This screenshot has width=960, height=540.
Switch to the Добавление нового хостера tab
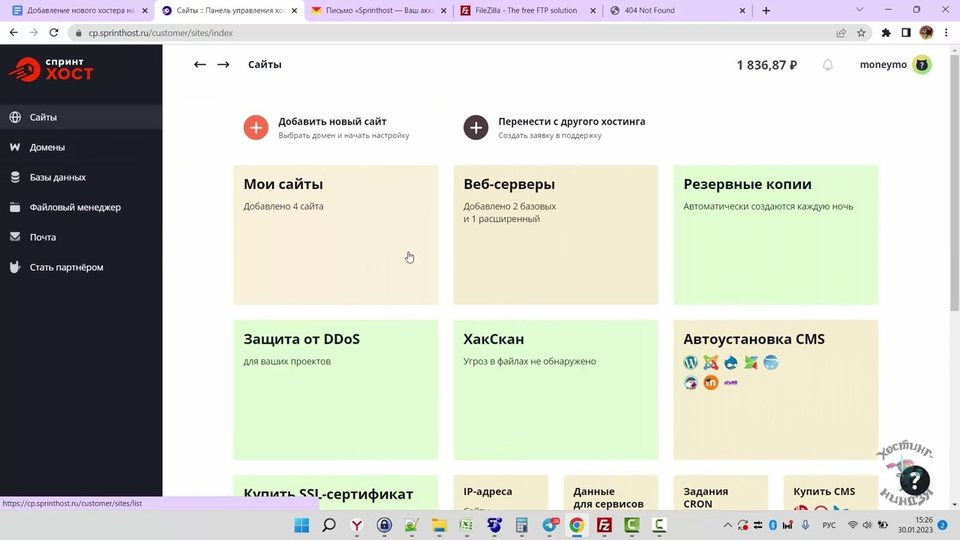tap(78, 10)
